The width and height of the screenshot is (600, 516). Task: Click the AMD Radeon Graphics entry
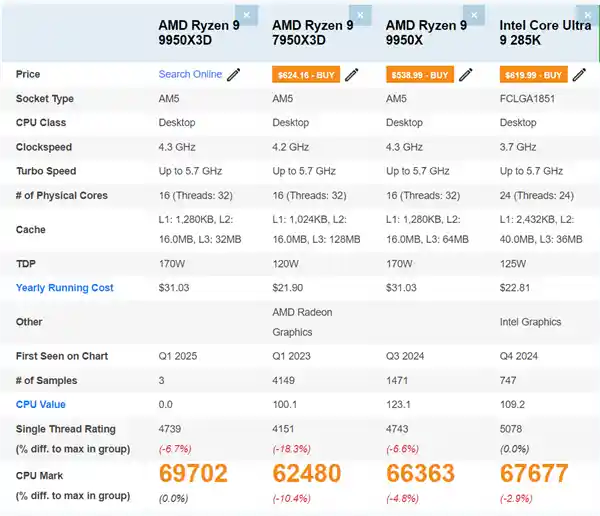[x=302, y=322]
